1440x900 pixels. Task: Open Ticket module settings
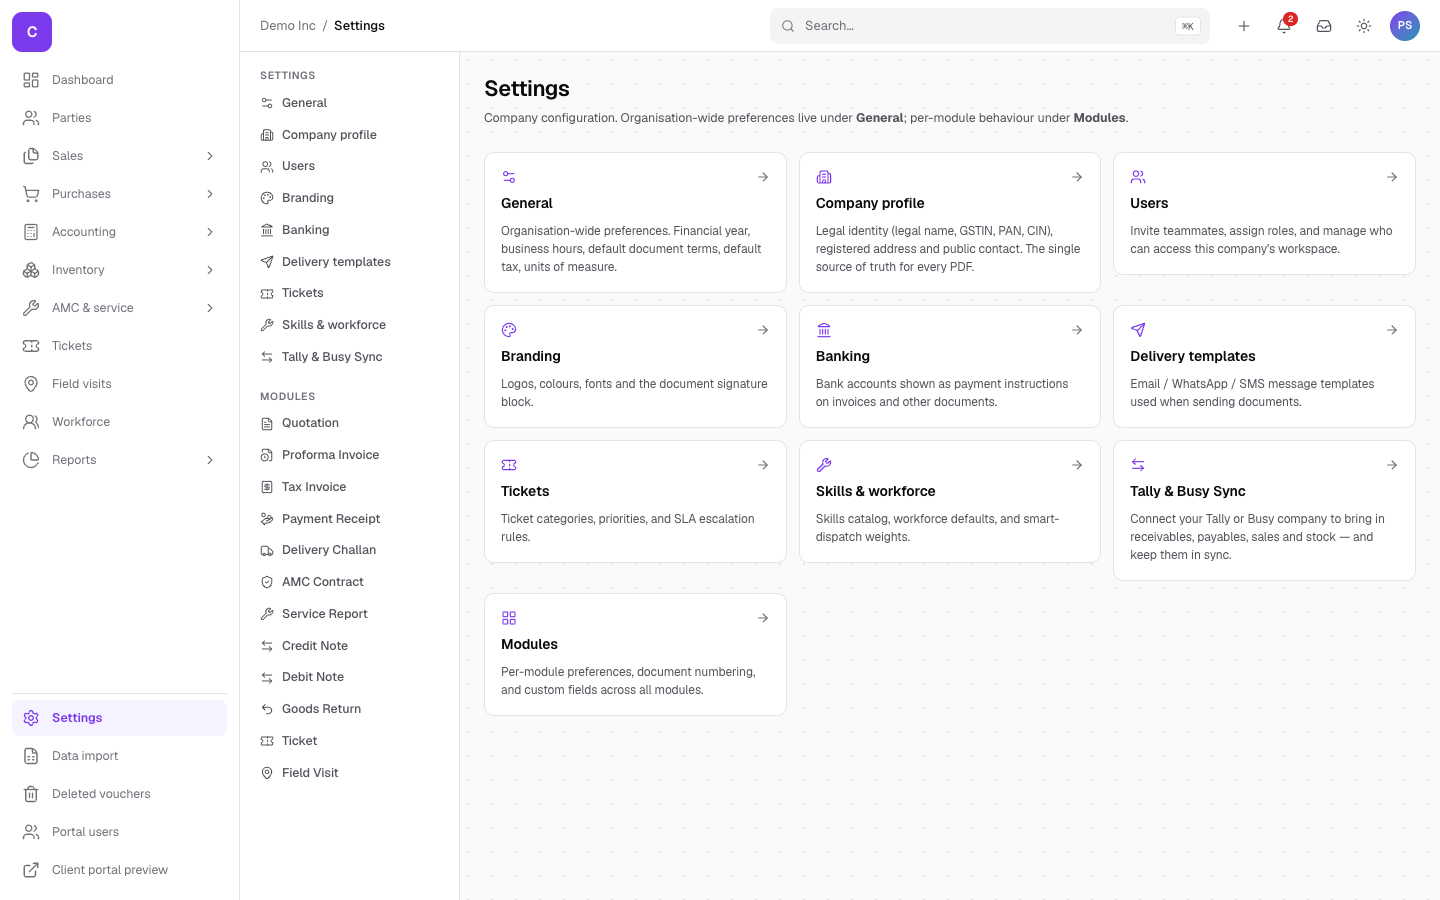click(x=349, y=741)
